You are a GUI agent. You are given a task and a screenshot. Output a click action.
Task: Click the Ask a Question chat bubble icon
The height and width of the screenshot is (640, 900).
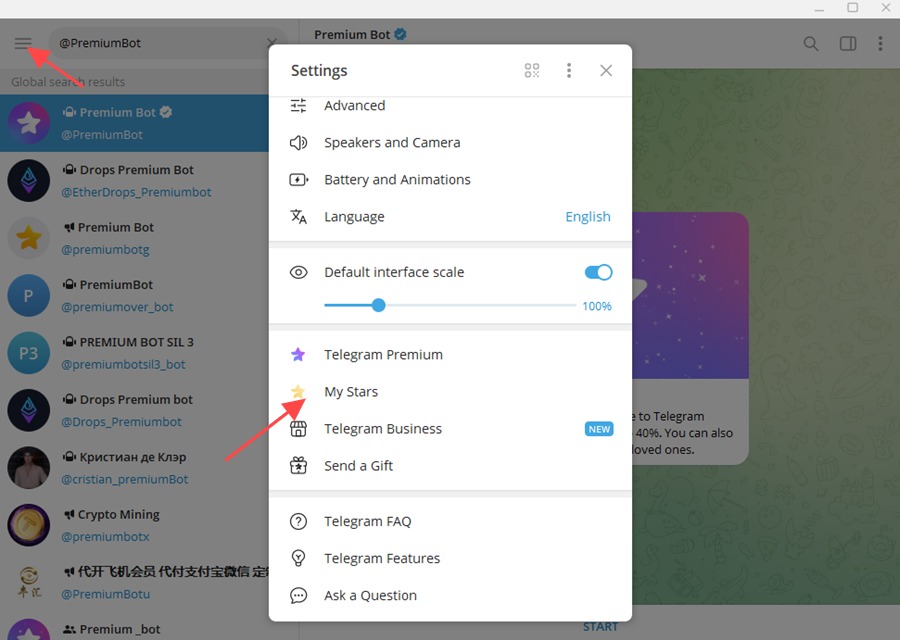(x=298, y=596)
